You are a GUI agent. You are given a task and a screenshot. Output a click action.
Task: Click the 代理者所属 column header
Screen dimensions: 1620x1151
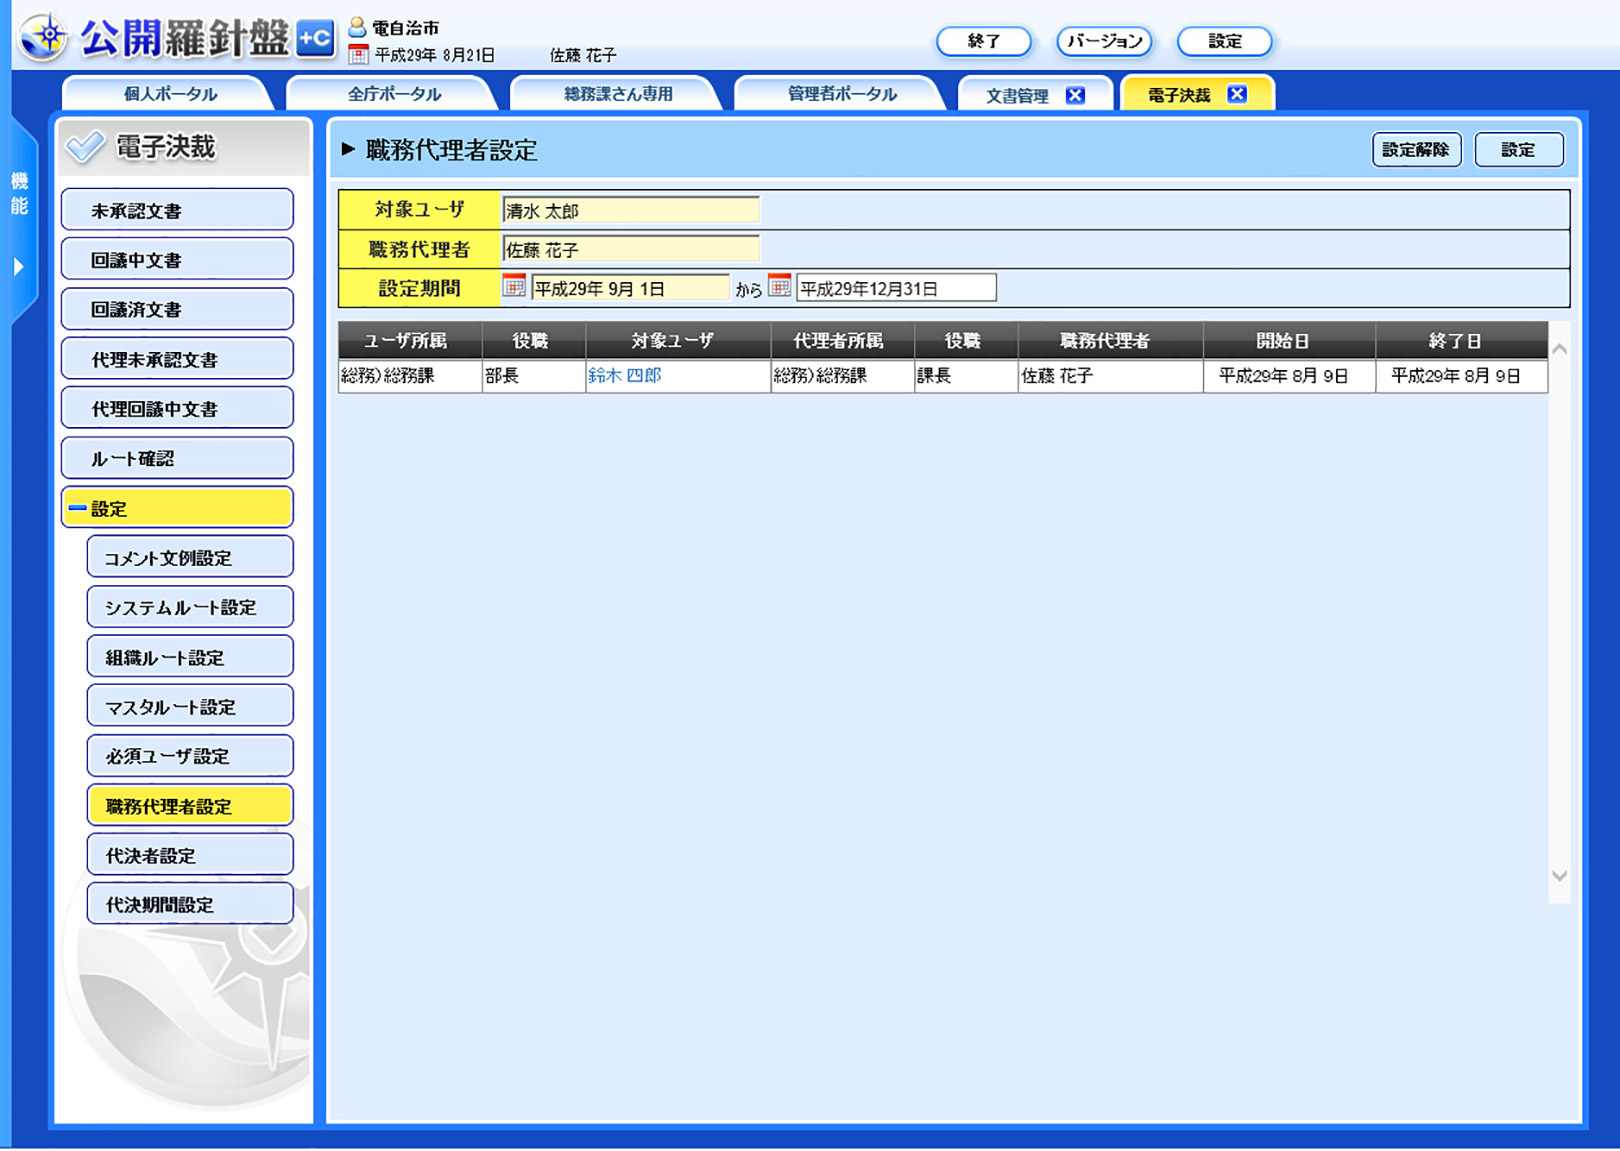[842, 340]
